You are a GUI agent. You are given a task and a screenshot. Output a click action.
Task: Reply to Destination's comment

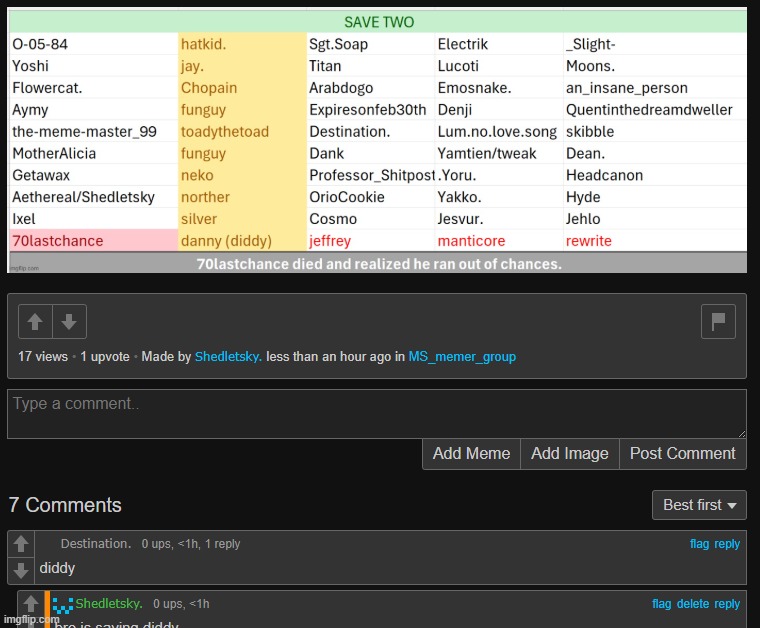click(727, 544)
